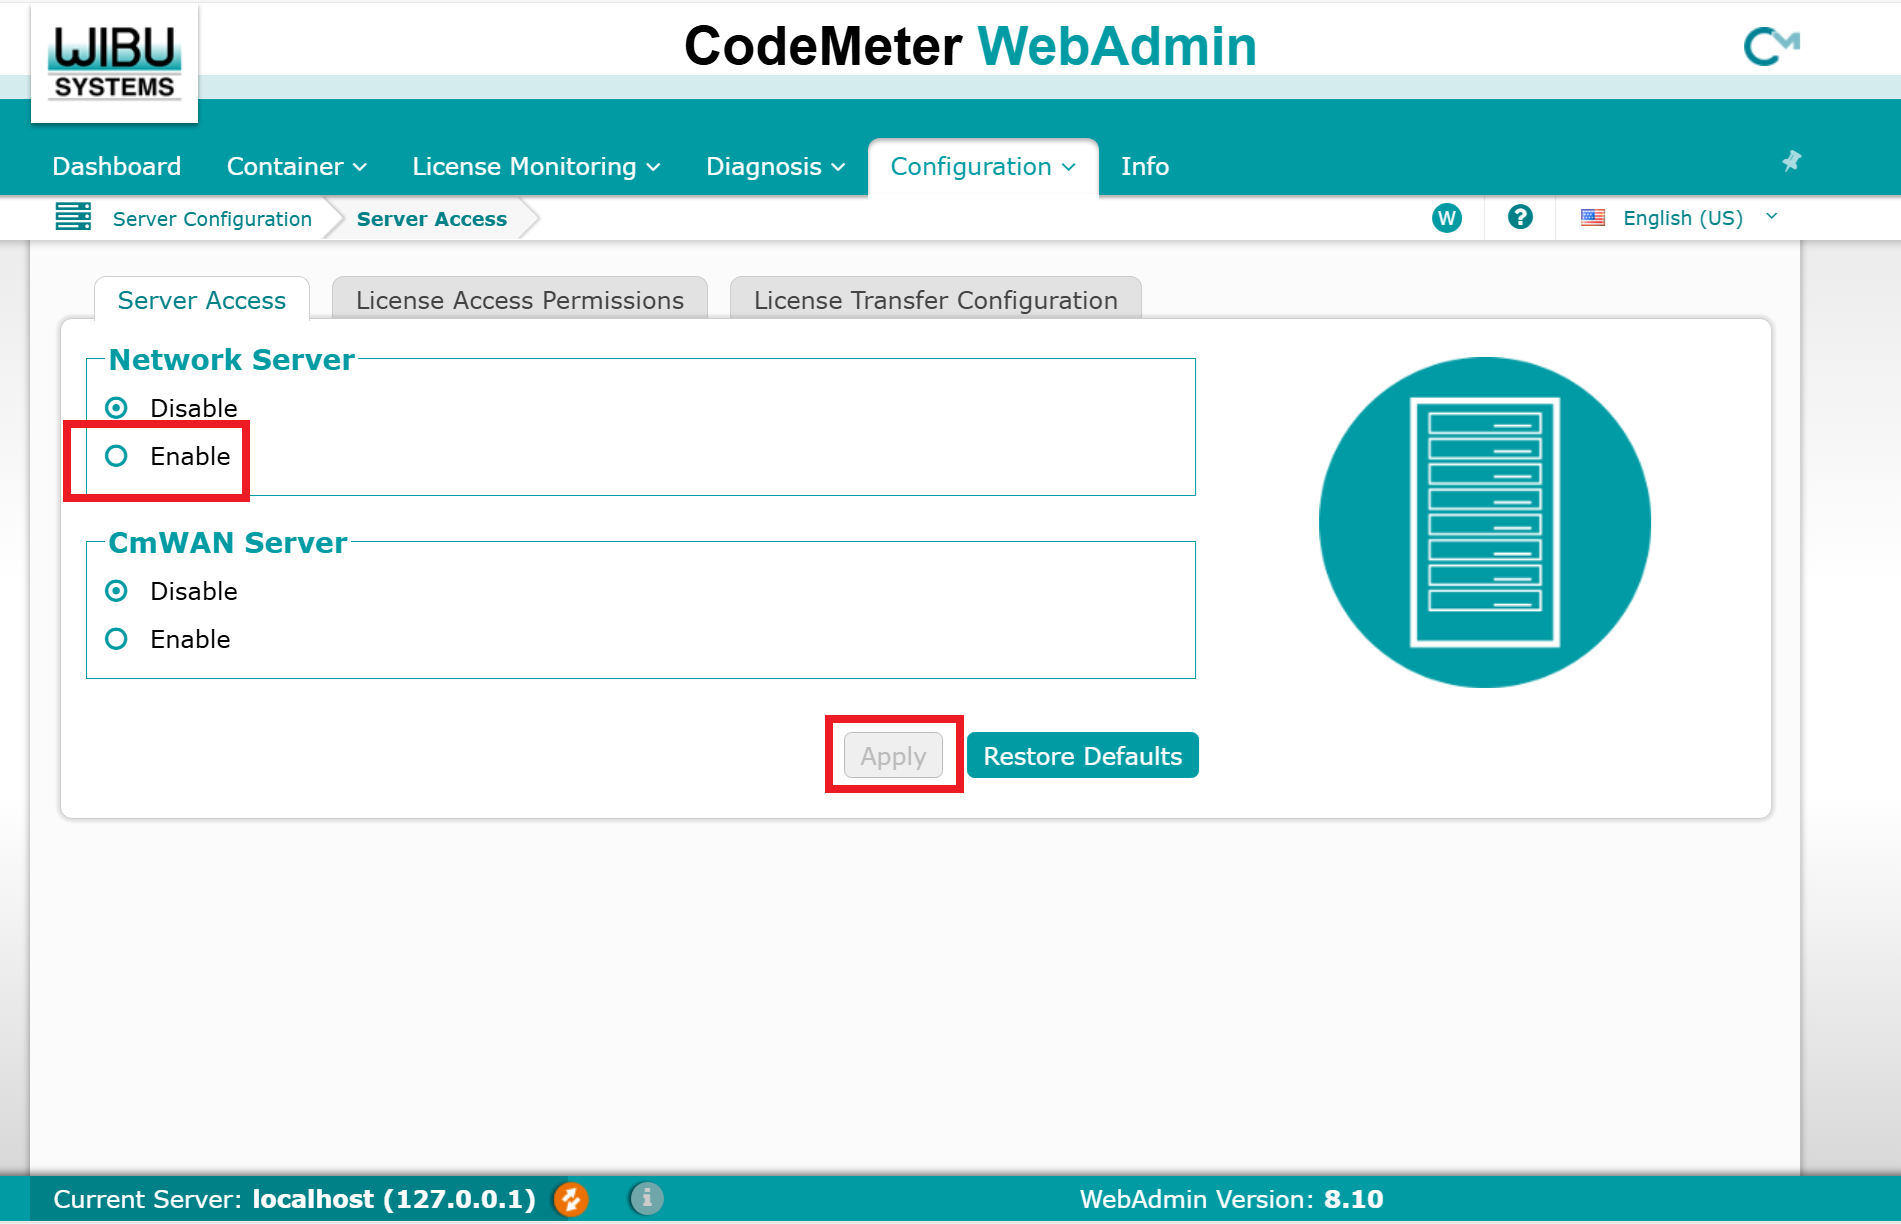Expand the Container menu

(297, 166)
